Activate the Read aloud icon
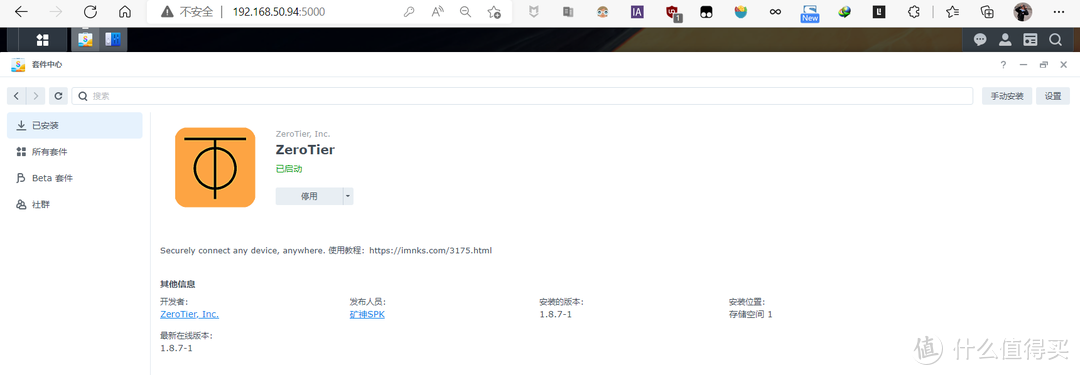Image resolution: width=1080 pixels, height=375 pixels. 437,12
